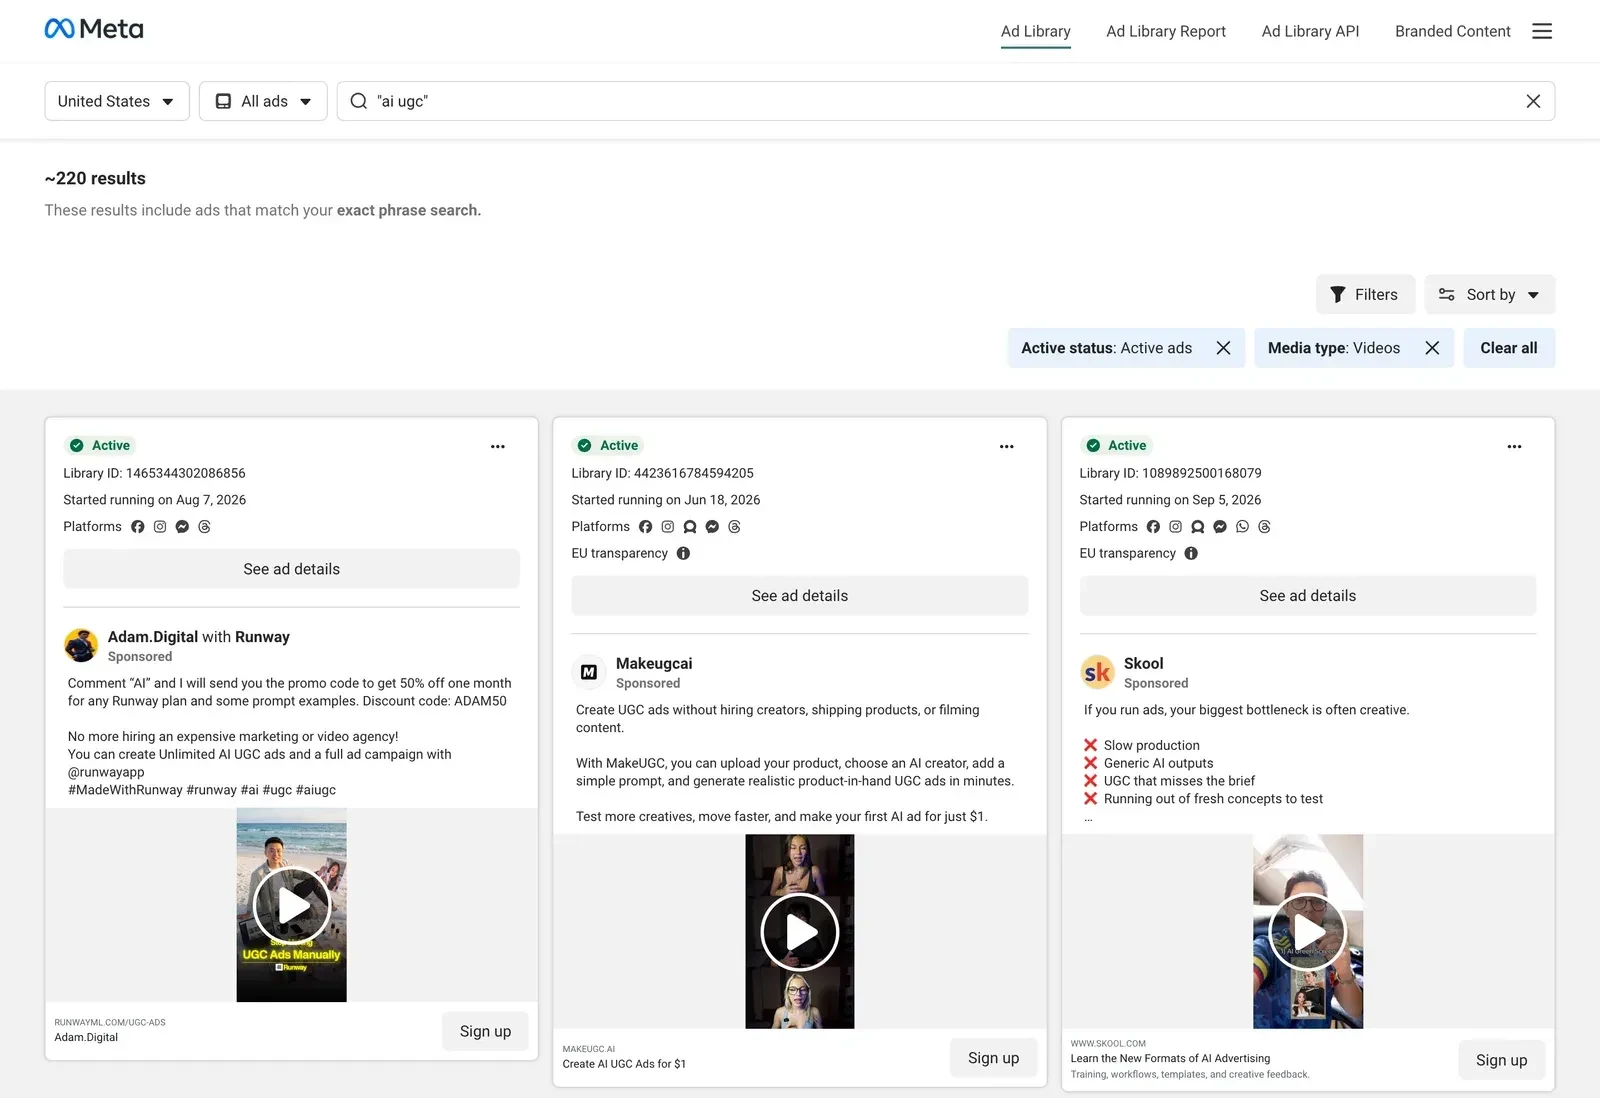Viewport: 1600px width, 1098px height.
Task: Open the three-dot menu on Makeugcai ad
Action: click(1006, 446)
